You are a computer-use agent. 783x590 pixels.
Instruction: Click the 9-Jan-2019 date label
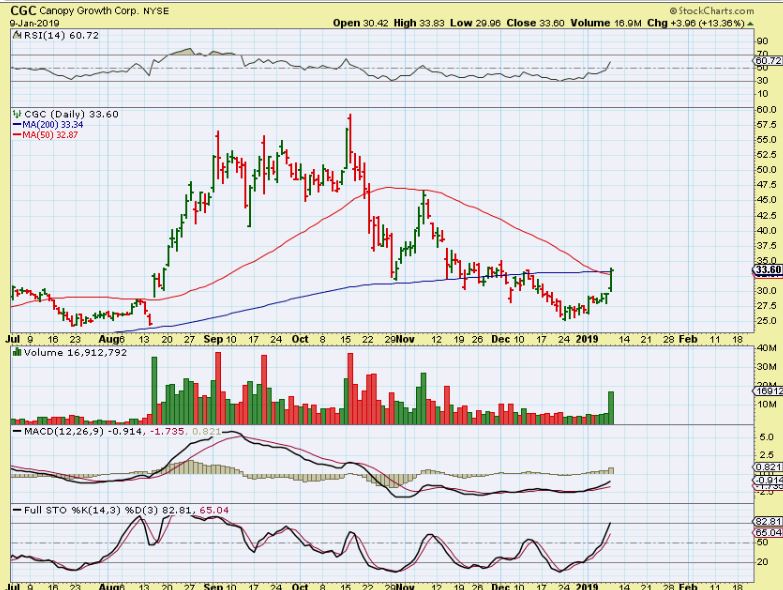(34, 23)
